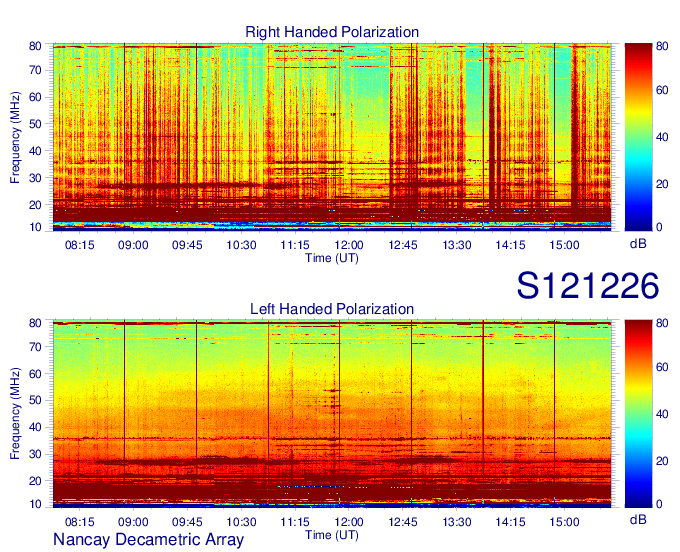Click the 20 dB tick on the Left Handed color bar
Screen dimensions: 680x552
(662, 461)
